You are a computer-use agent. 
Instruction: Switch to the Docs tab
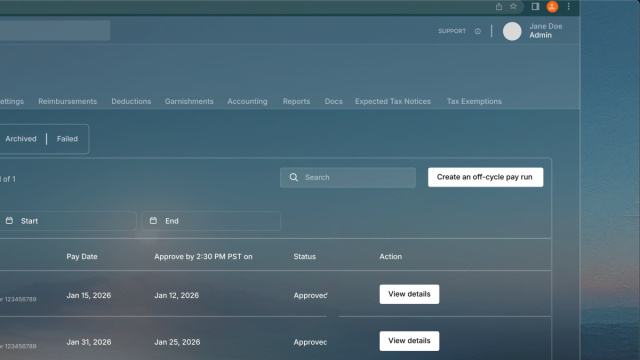point(333,101)
